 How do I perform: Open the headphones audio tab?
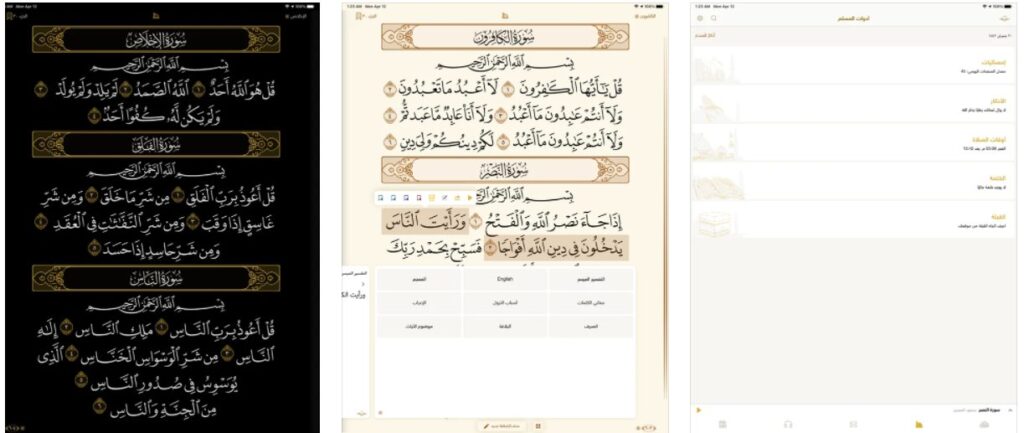point(789,424)
